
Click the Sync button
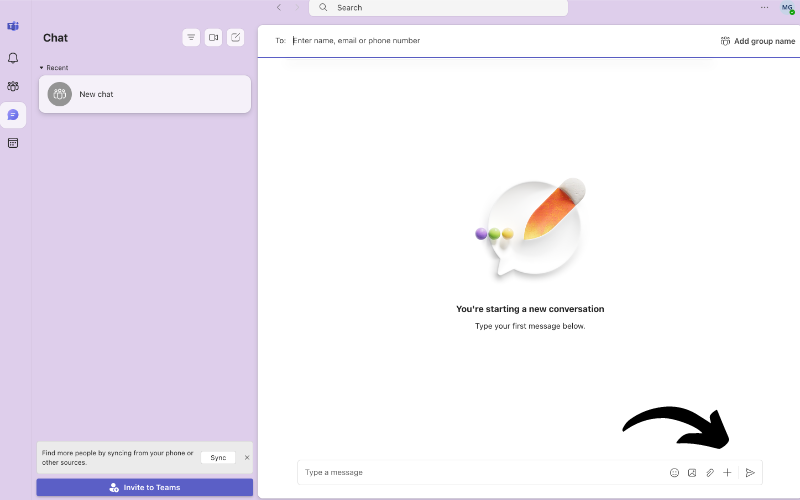(218, 458)
